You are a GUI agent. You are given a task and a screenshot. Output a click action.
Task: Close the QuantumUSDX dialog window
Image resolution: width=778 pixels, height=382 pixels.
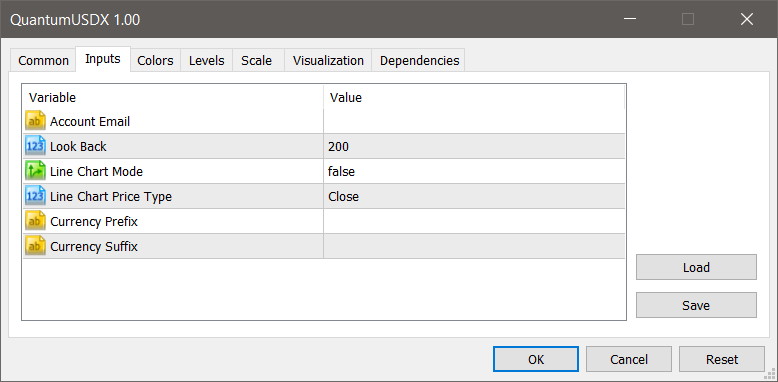click(747, 19)
